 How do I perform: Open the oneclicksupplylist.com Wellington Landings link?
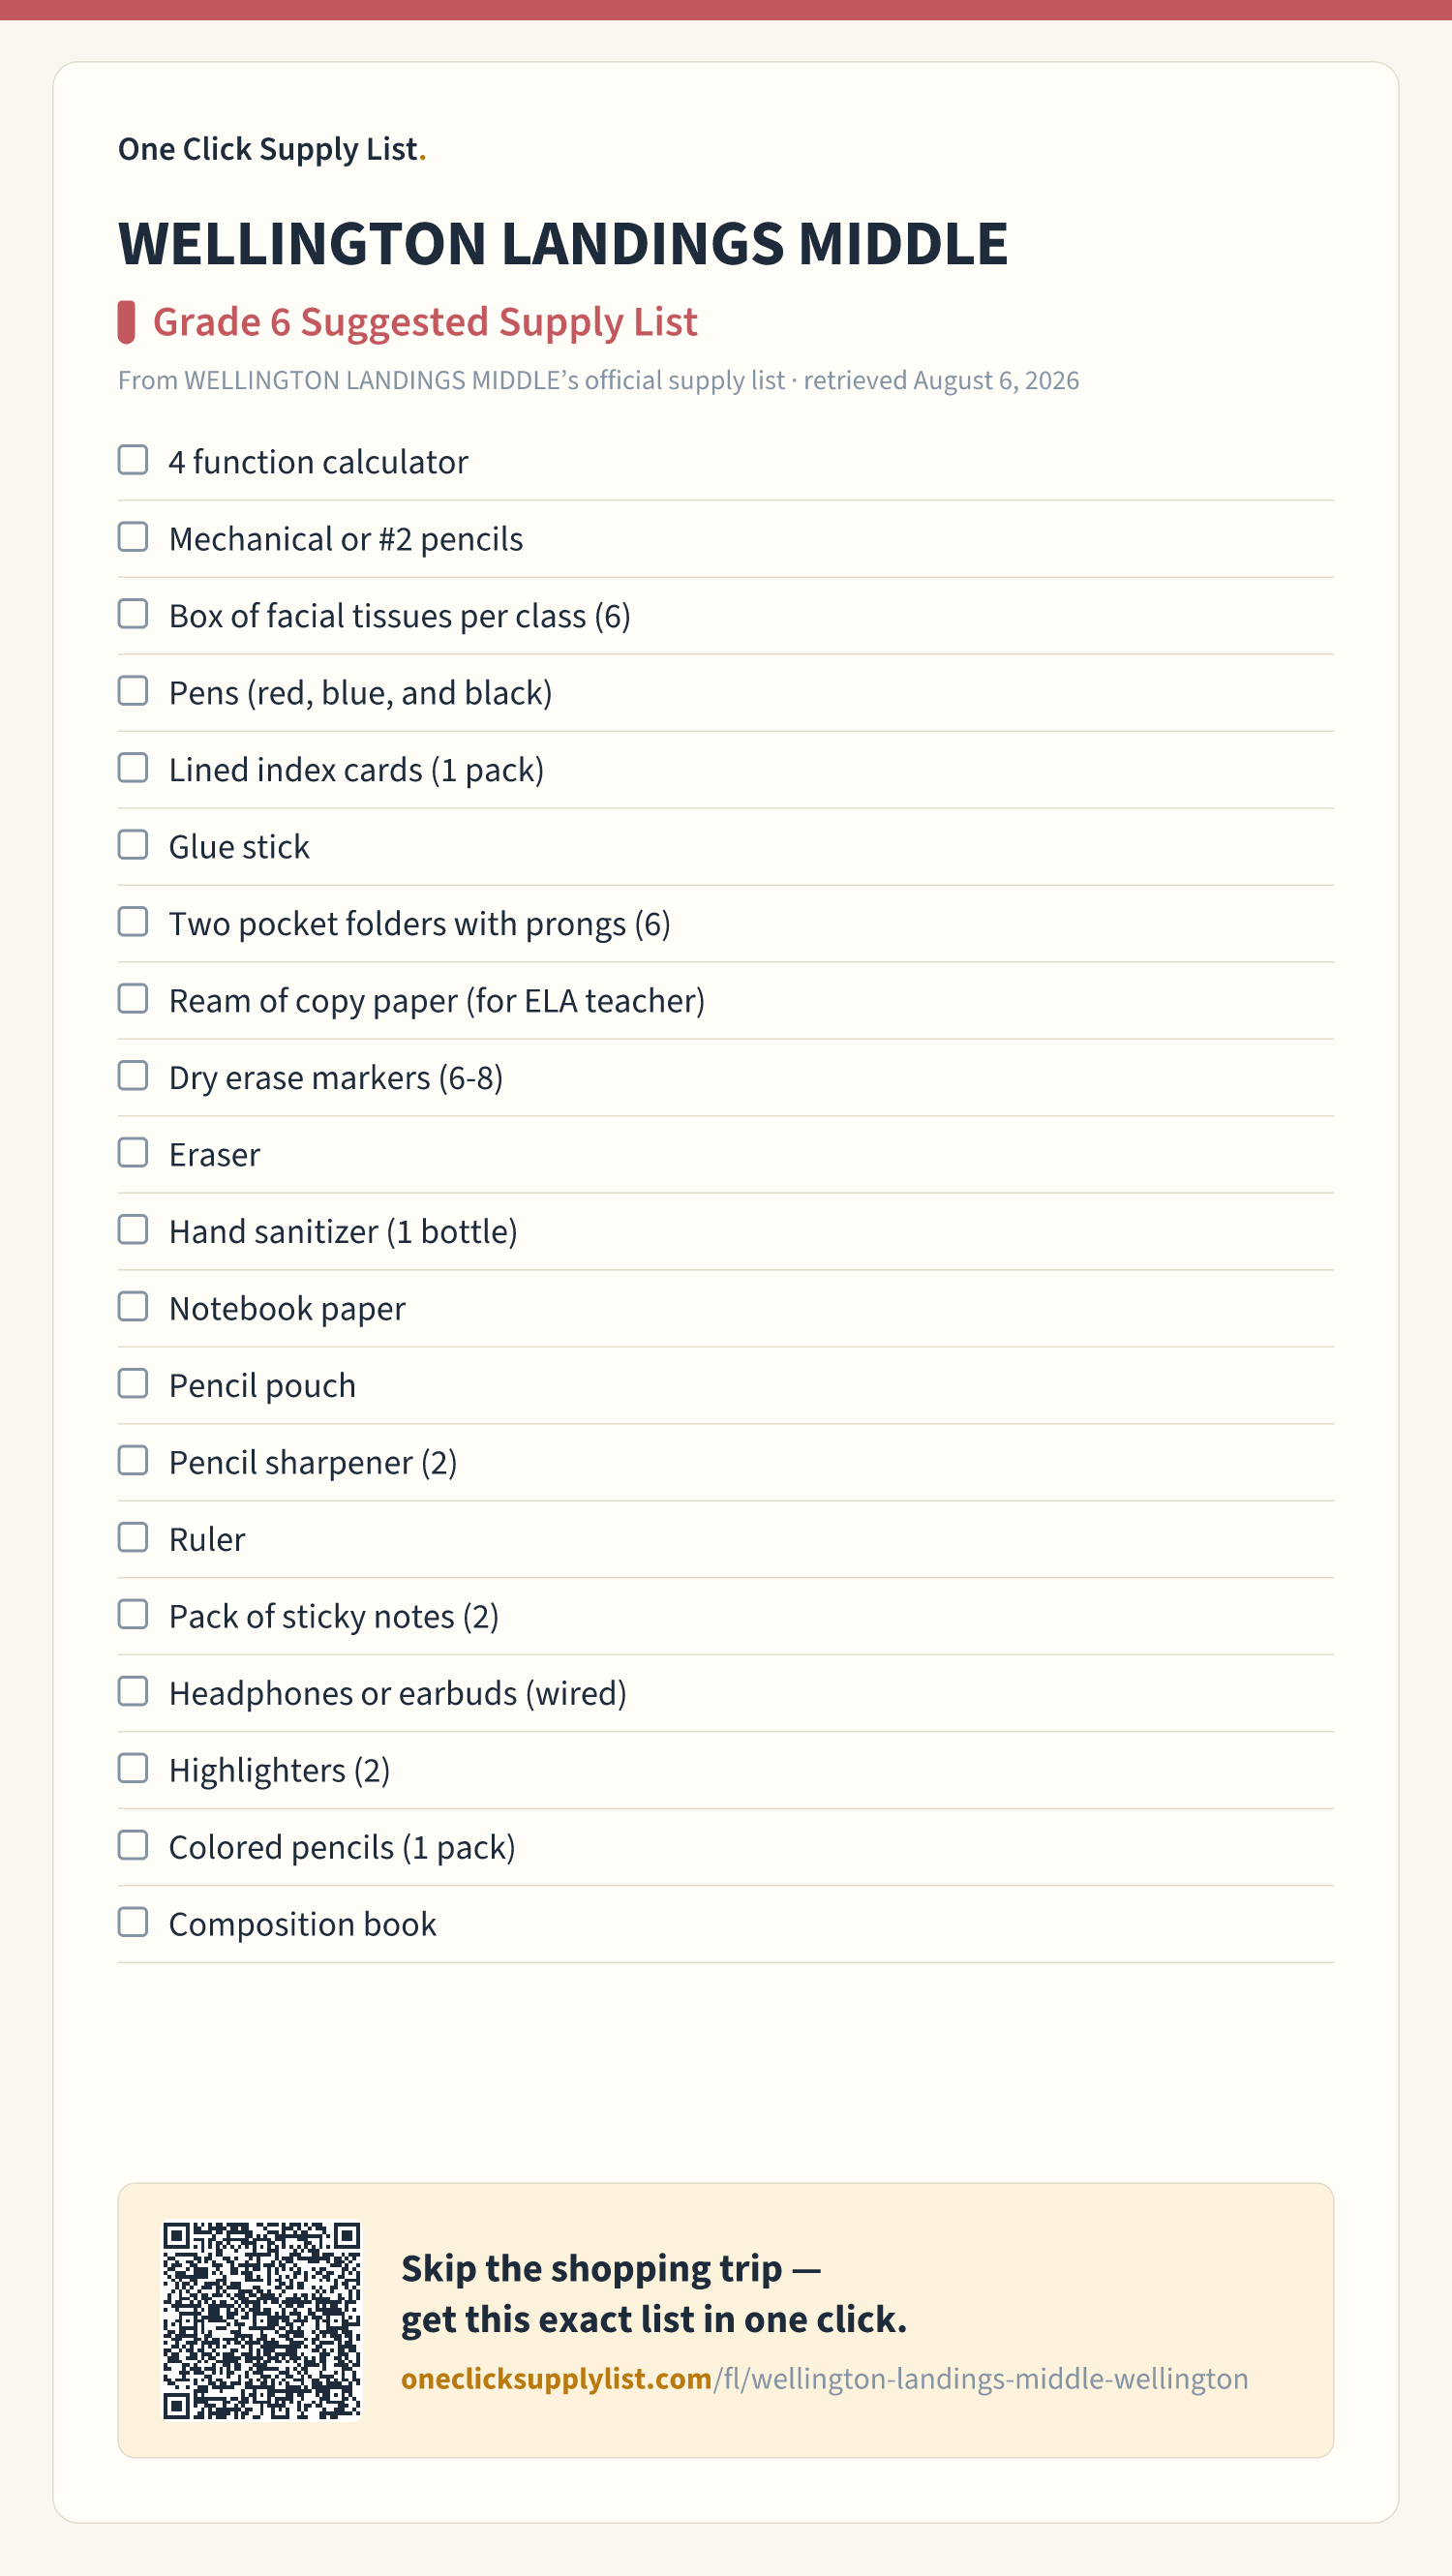click(824, 2379)
